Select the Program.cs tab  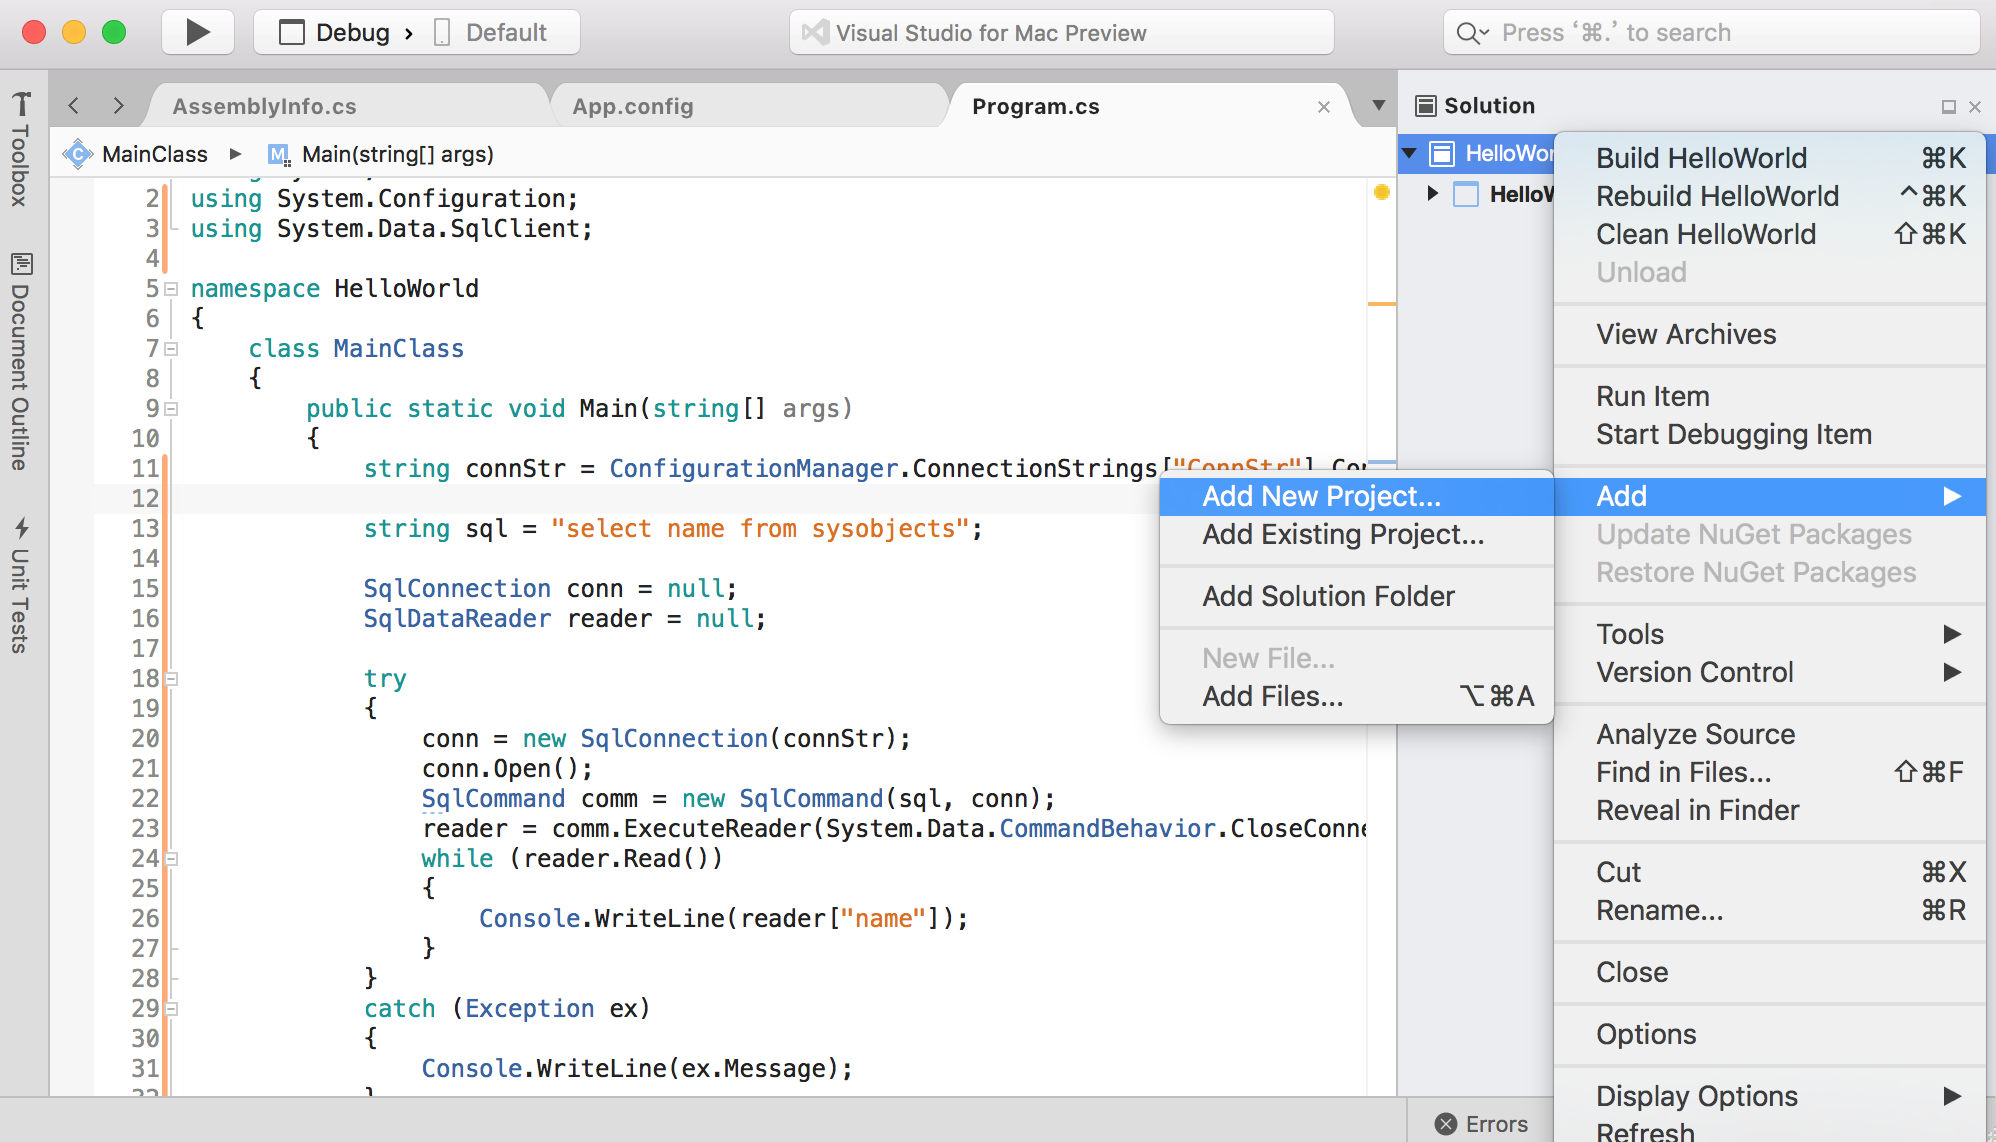pos(1035,106)
